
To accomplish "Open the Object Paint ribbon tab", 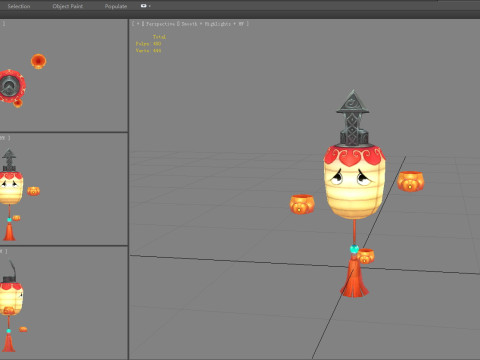I will [x=68, y=6].
